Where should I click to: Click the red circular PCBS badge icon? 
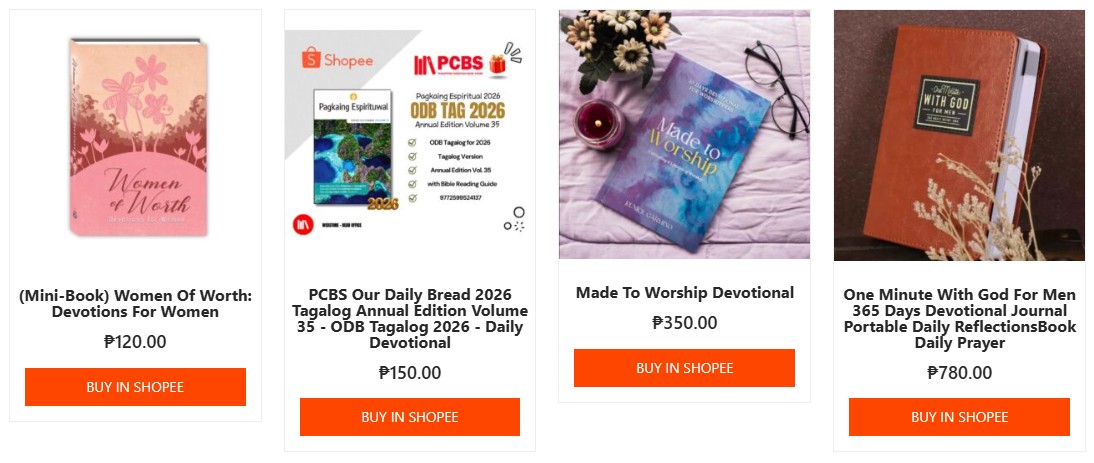(x=304, y=225)
